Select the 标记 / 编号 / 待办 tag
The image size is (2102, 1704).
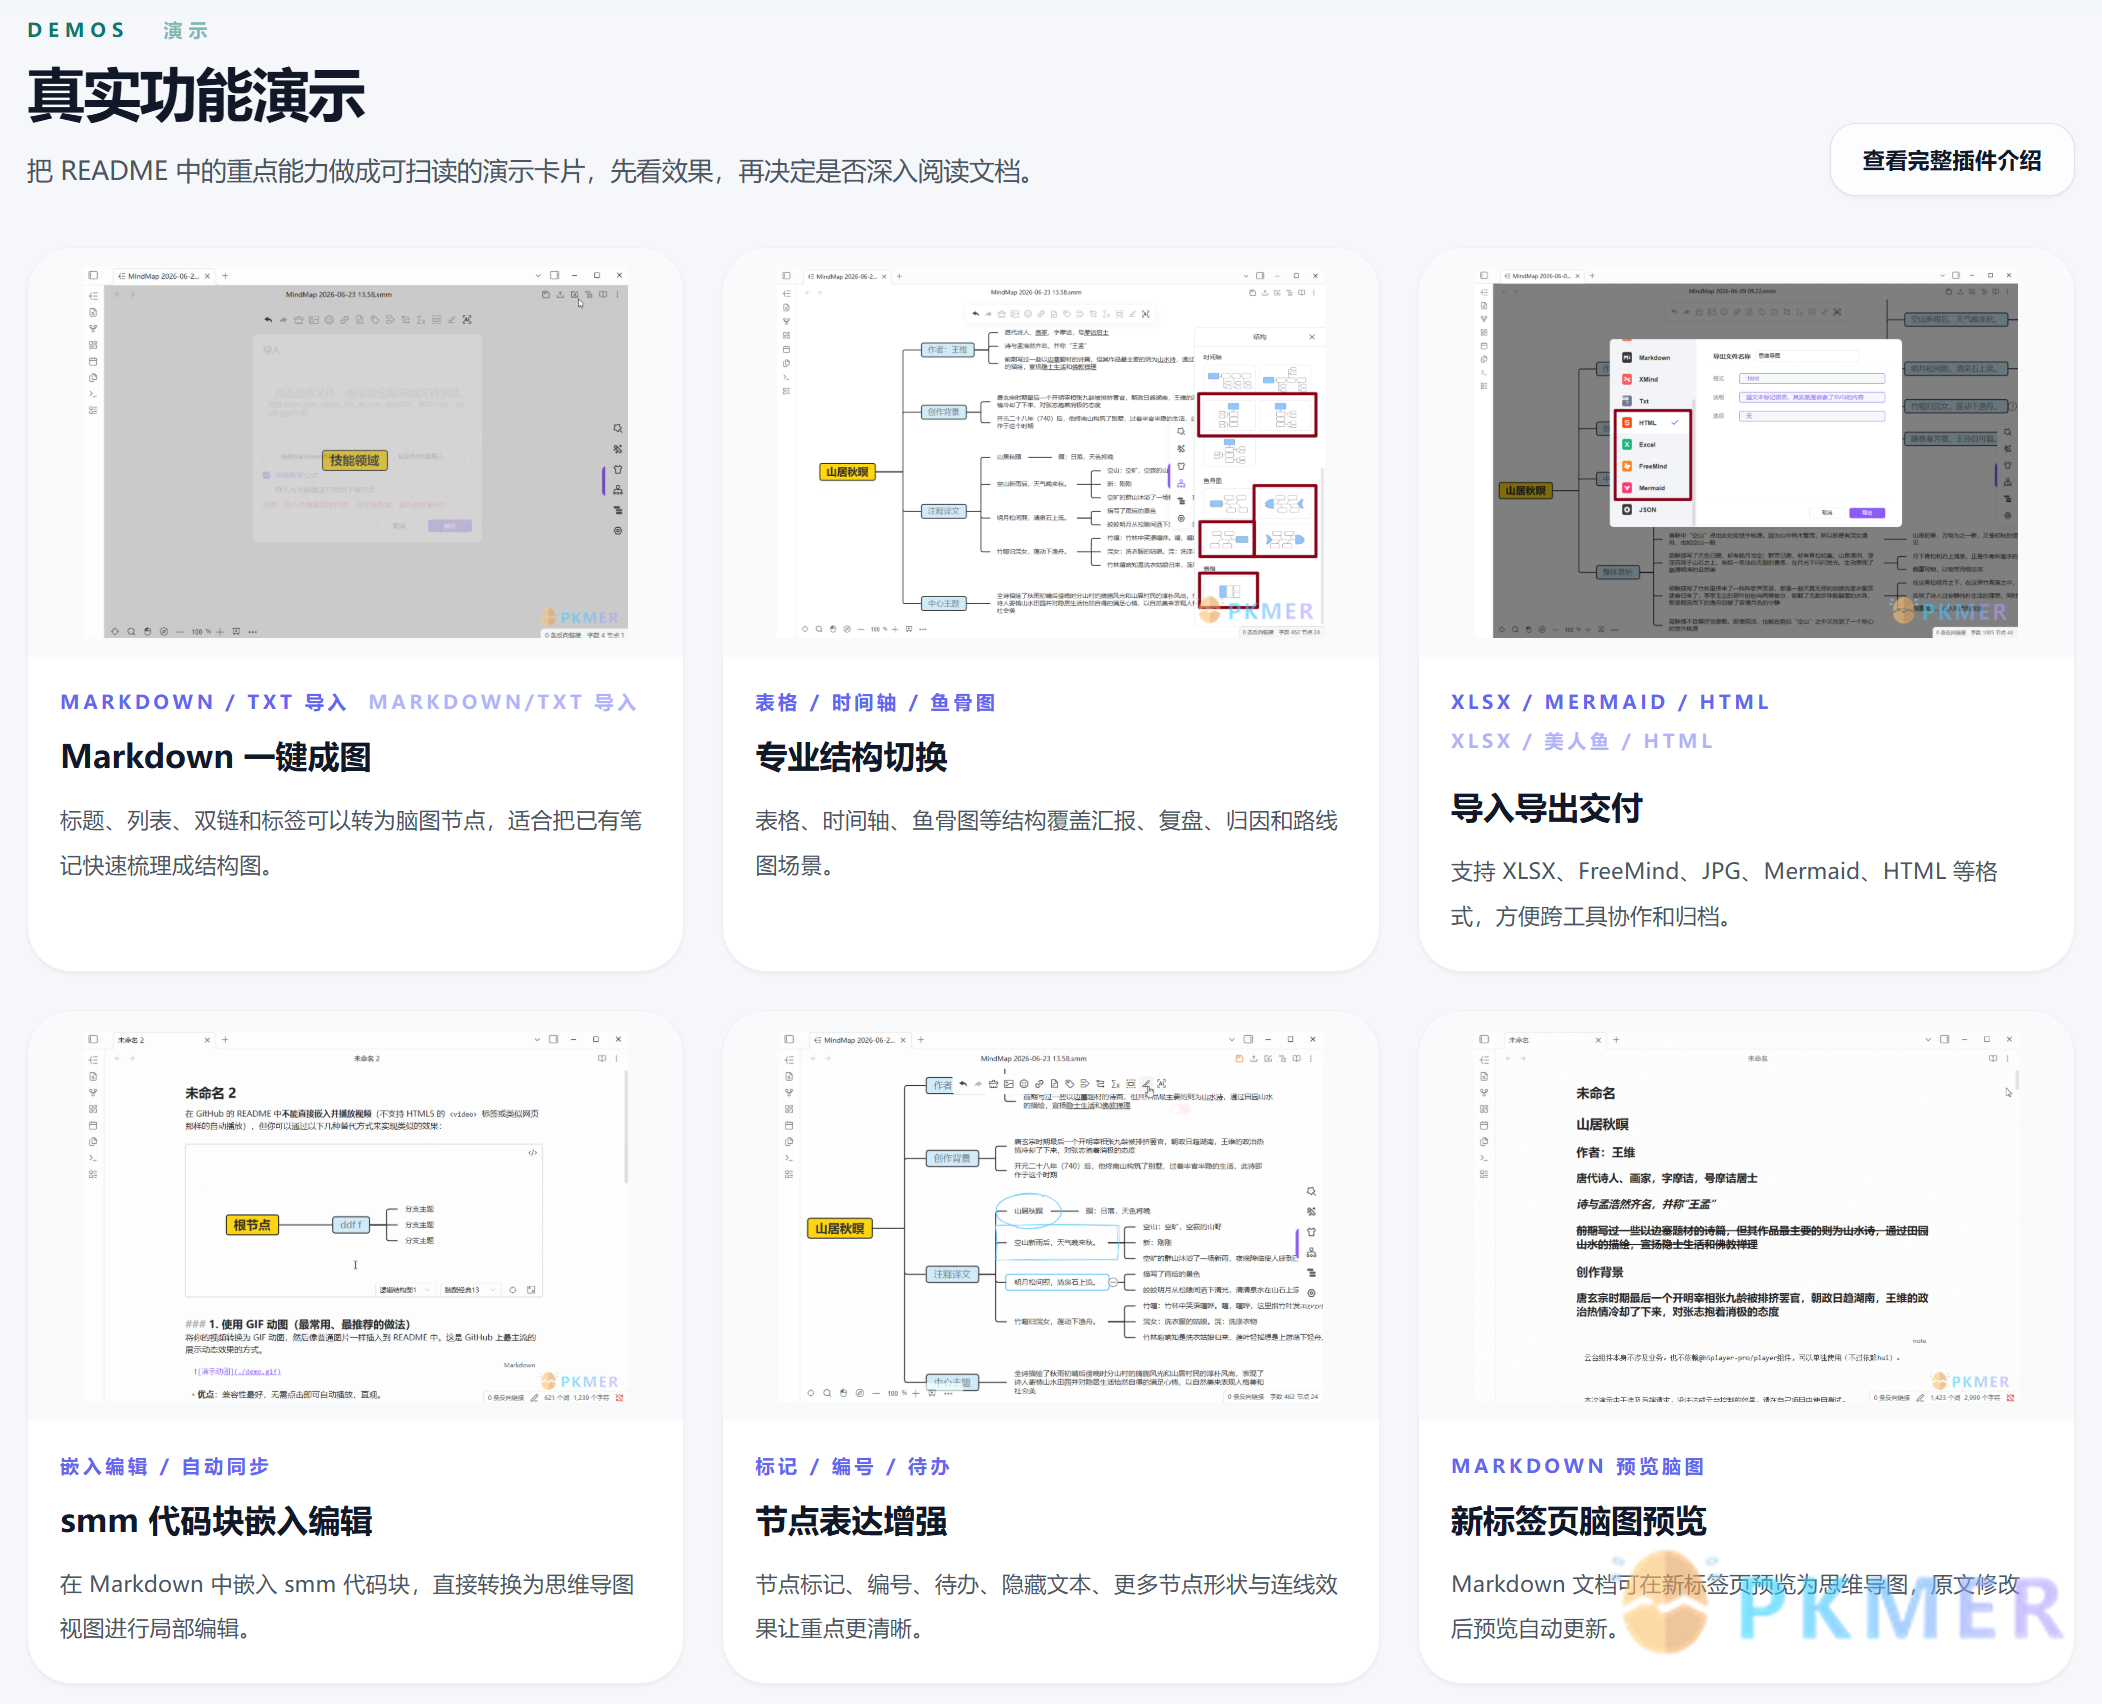852,1466
